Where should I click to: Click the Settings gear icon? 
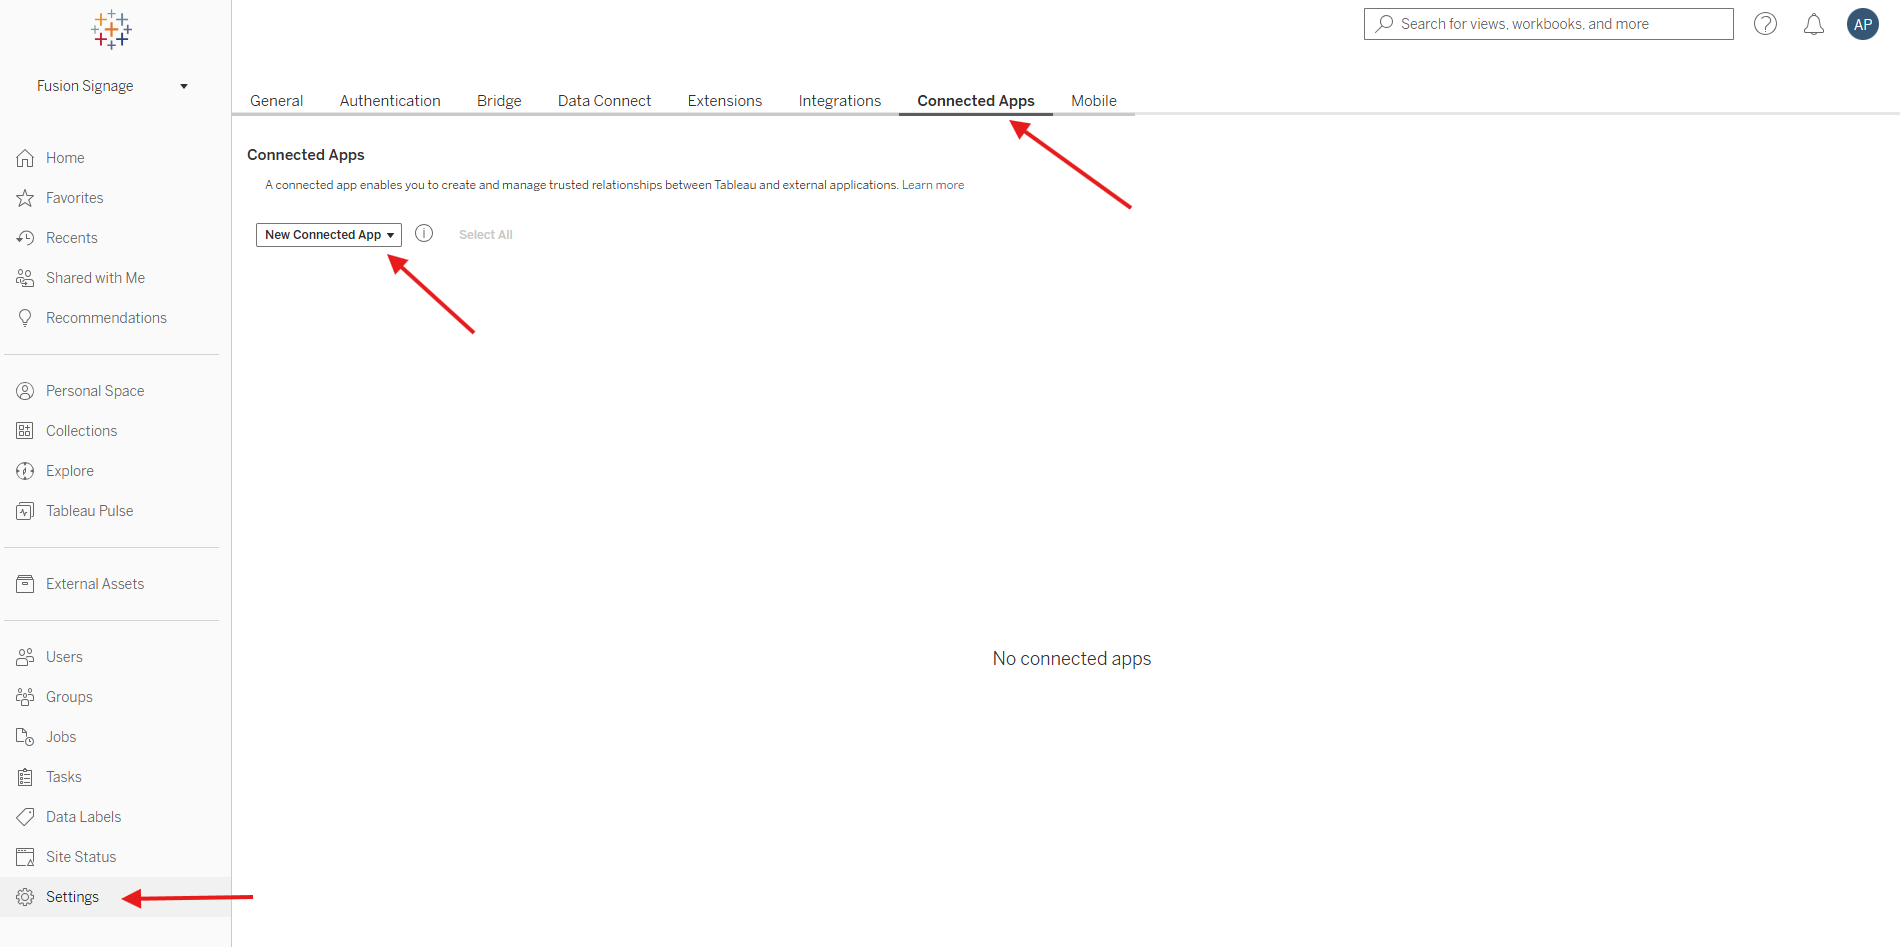pos(25,897)
